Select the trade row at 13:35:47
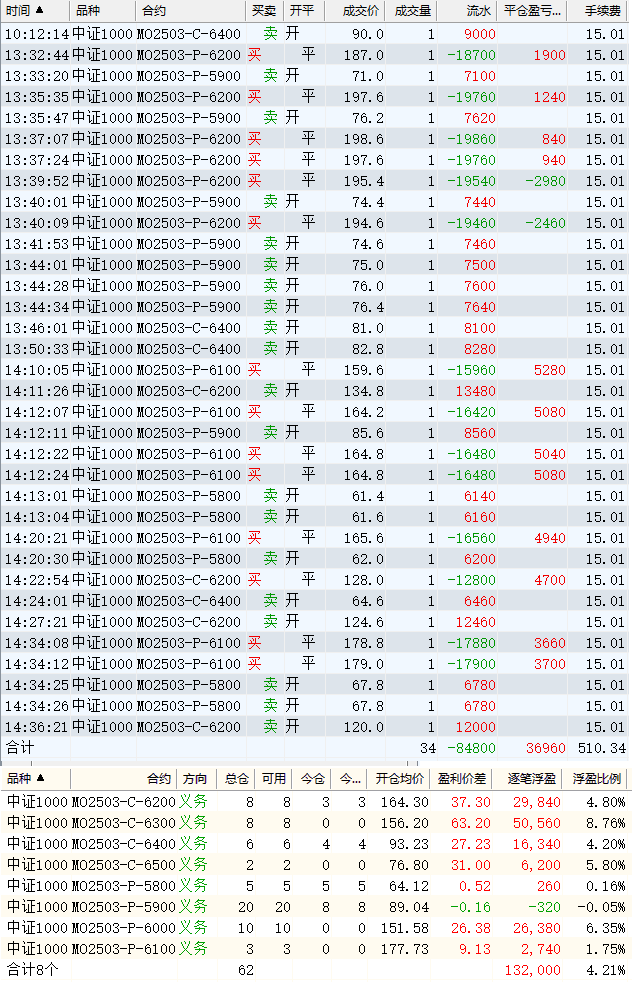 click(315, 118)
